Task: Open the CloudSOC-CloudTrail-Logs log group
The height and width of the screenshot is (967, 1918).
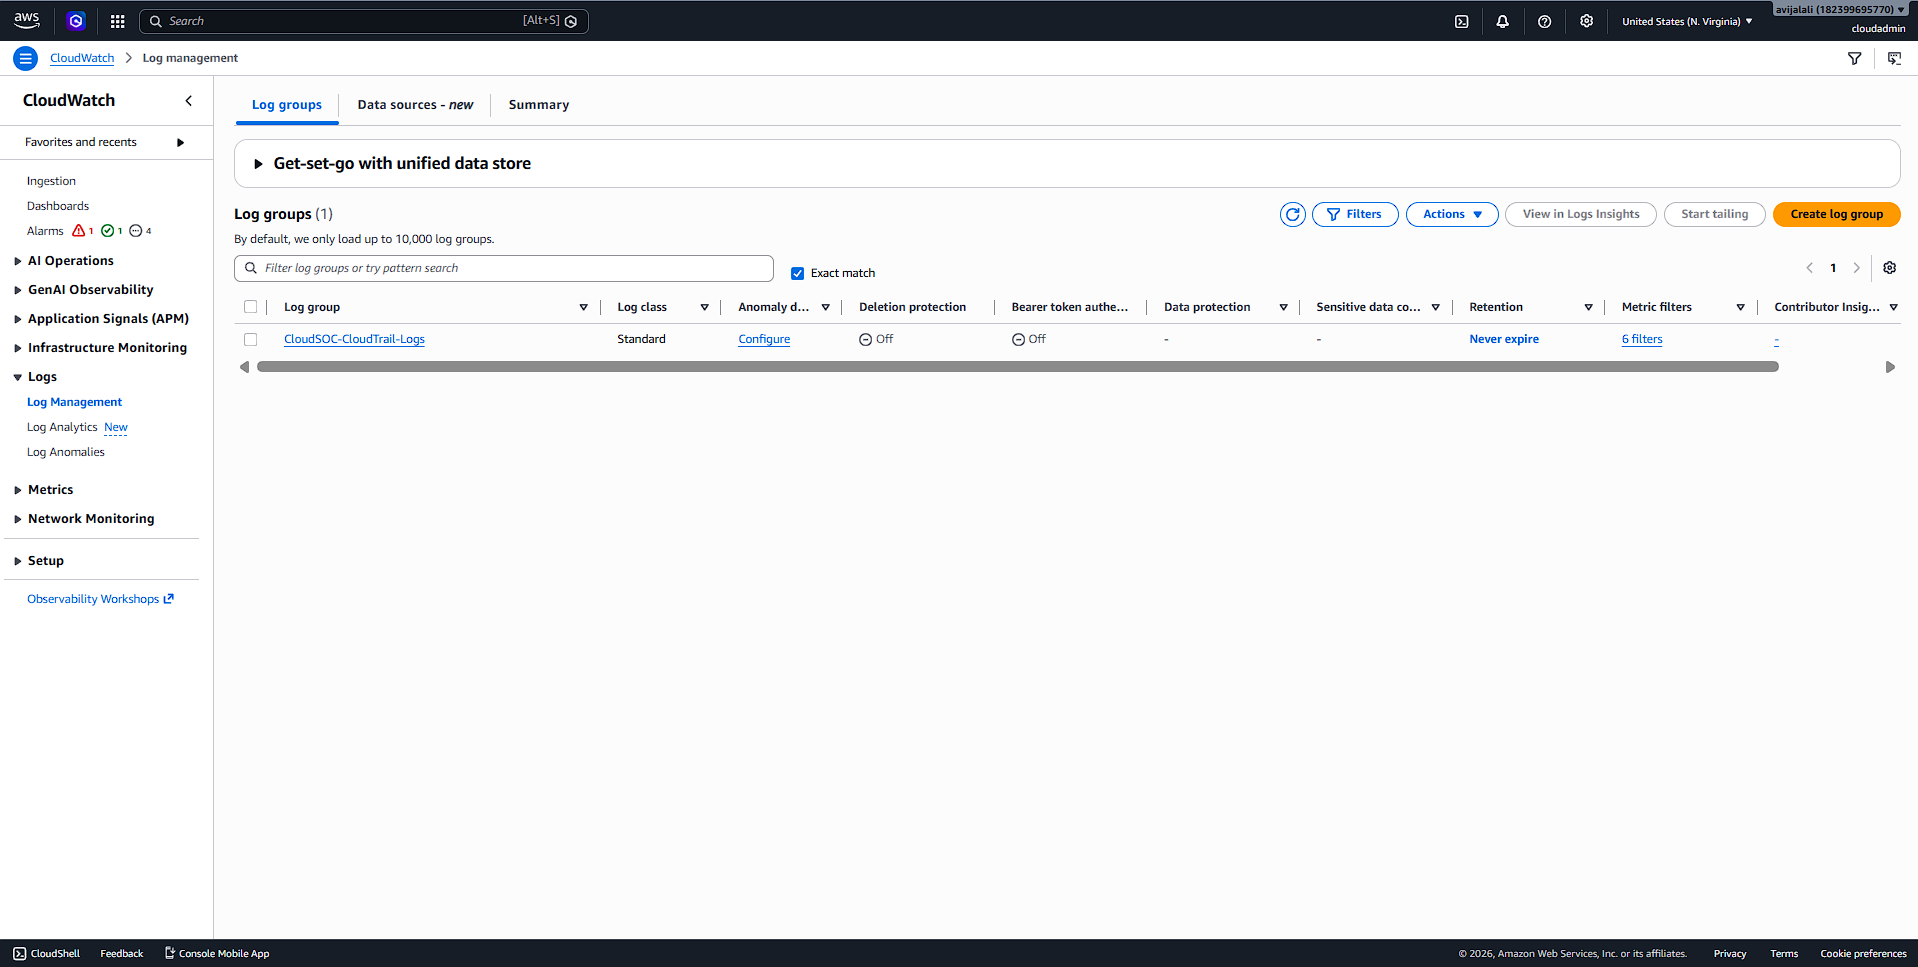Action: point(354,339)
